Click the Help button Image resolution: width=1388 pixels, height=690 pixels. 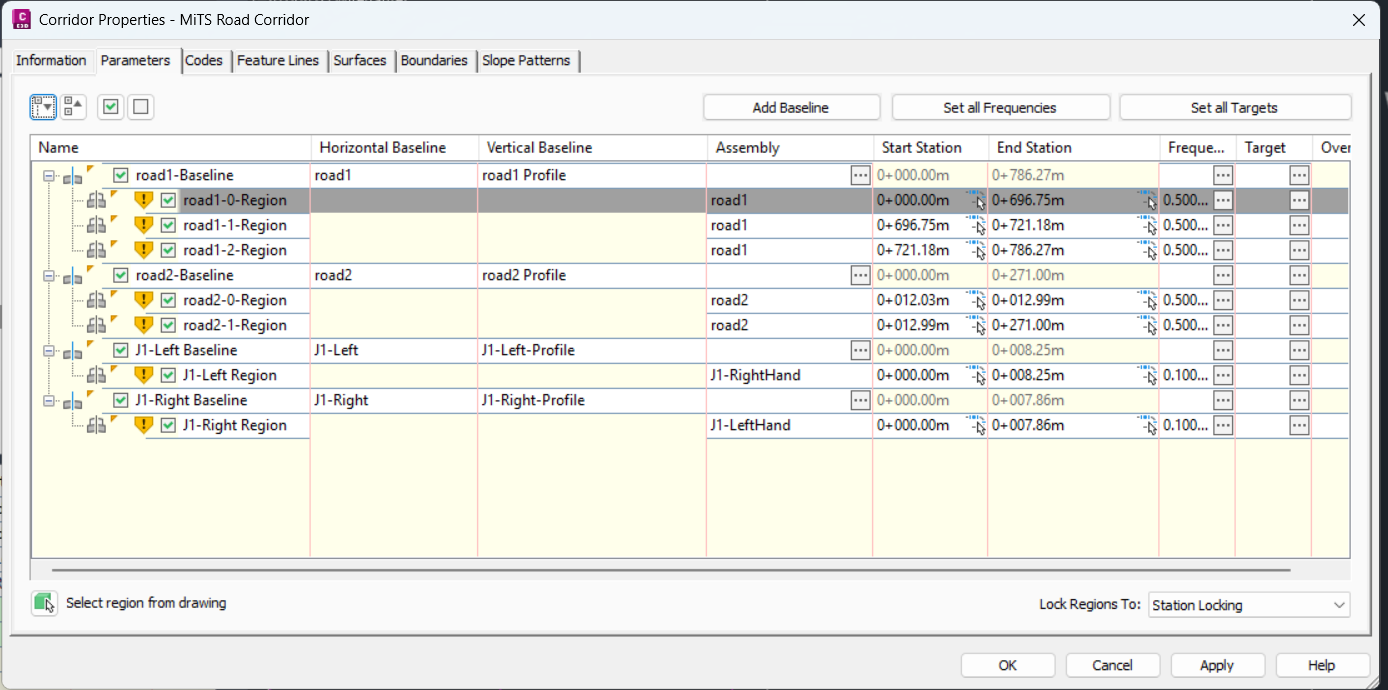click(1322, 665)
